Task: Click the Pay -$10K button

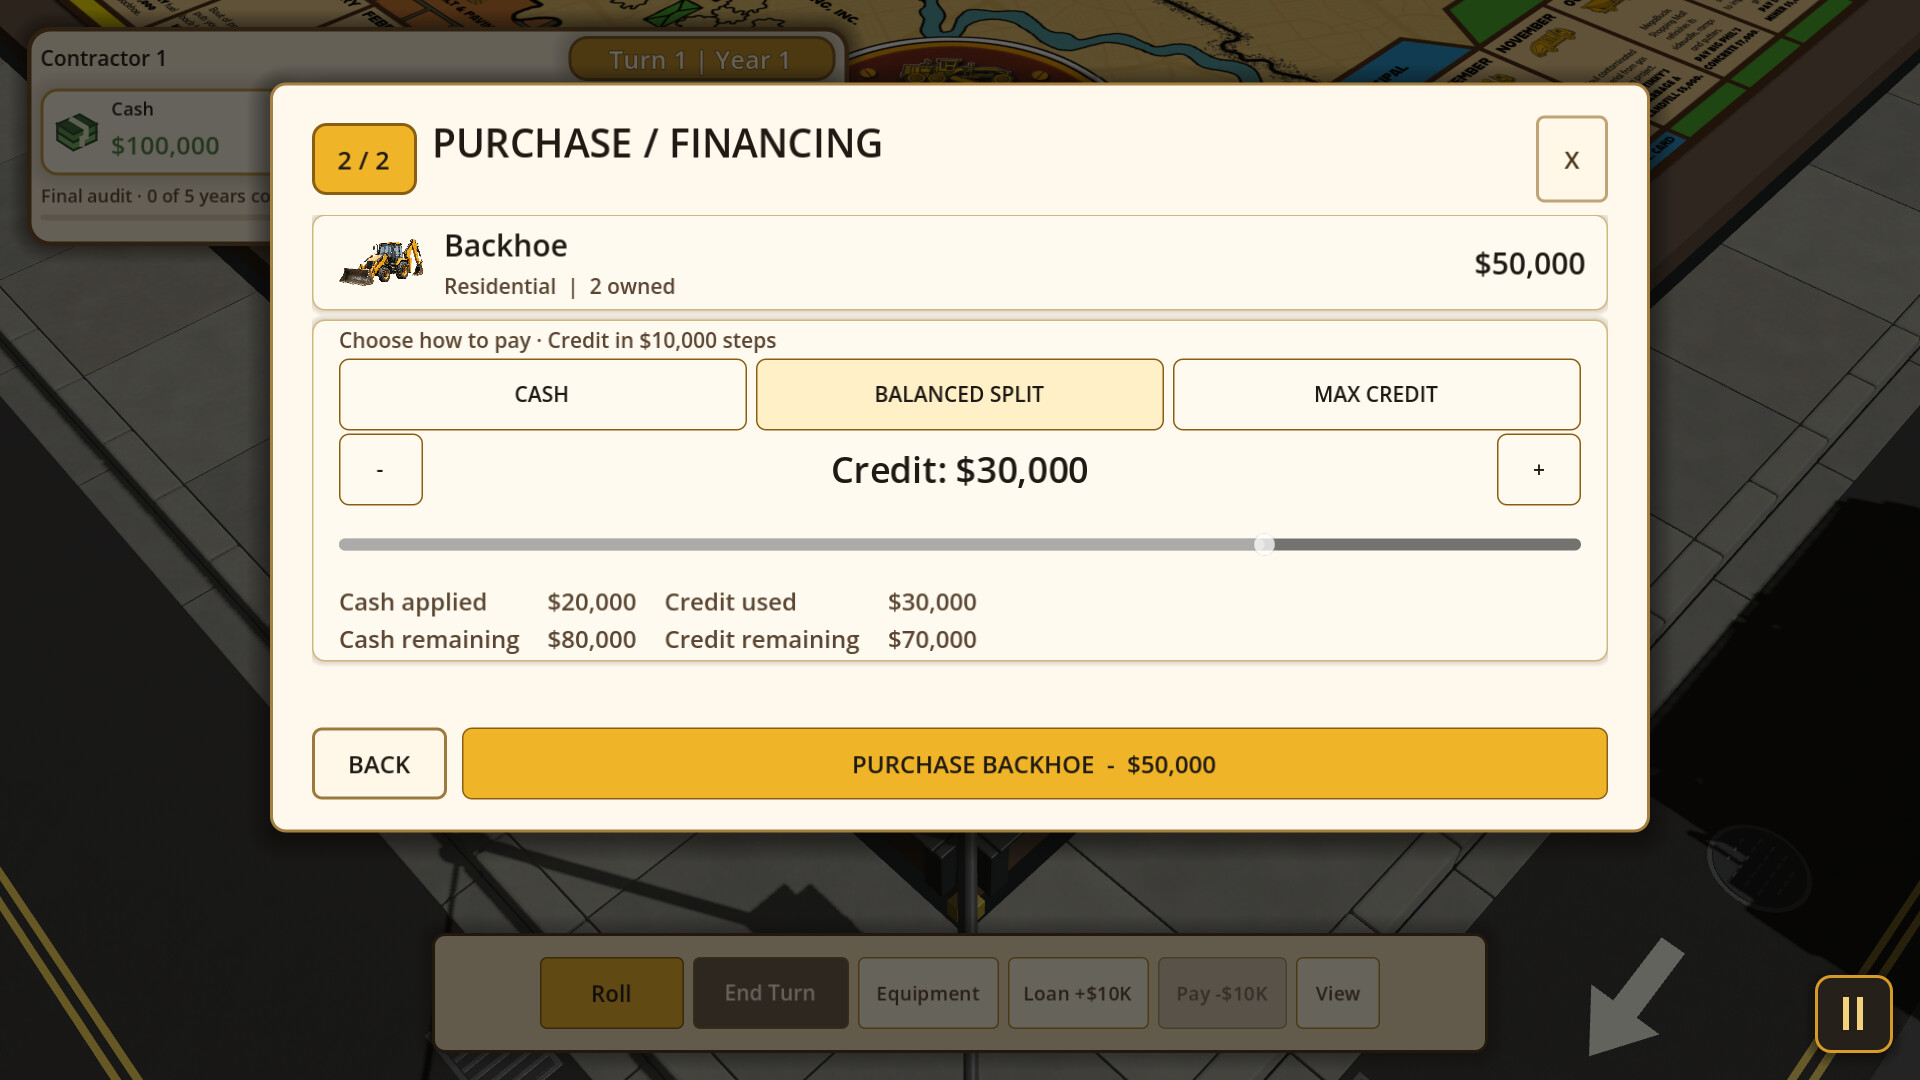Action: tap(1222, 993)
